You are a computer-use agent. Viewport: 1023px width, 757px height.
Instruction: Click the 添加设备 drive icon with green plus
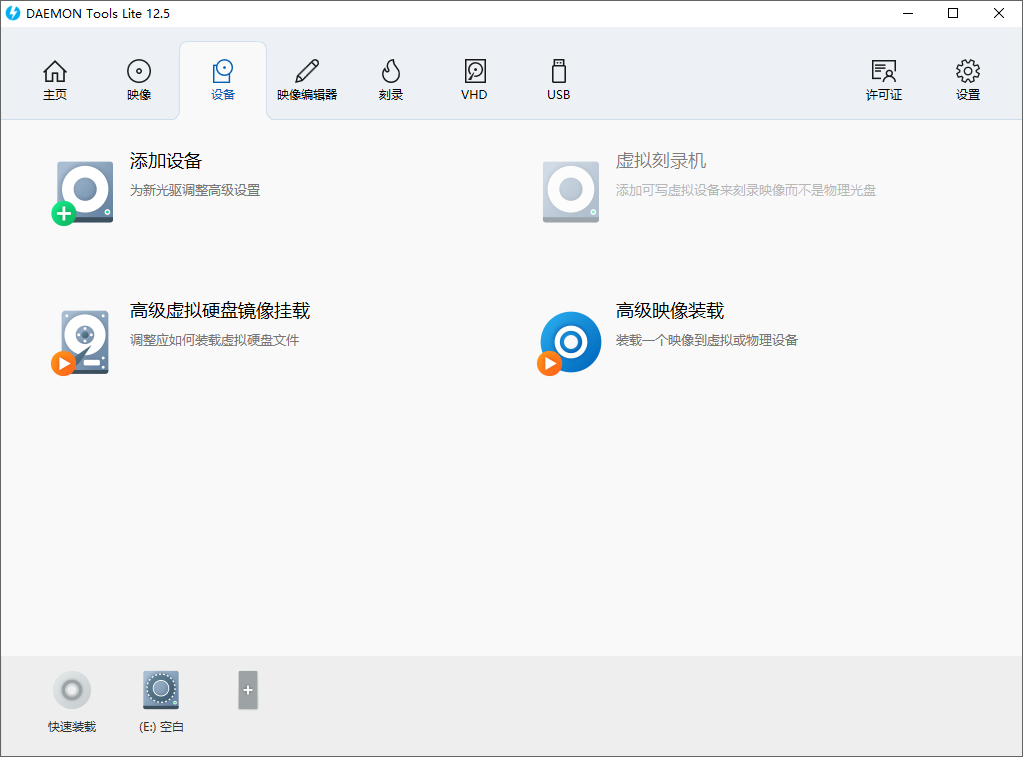[82, 191]
